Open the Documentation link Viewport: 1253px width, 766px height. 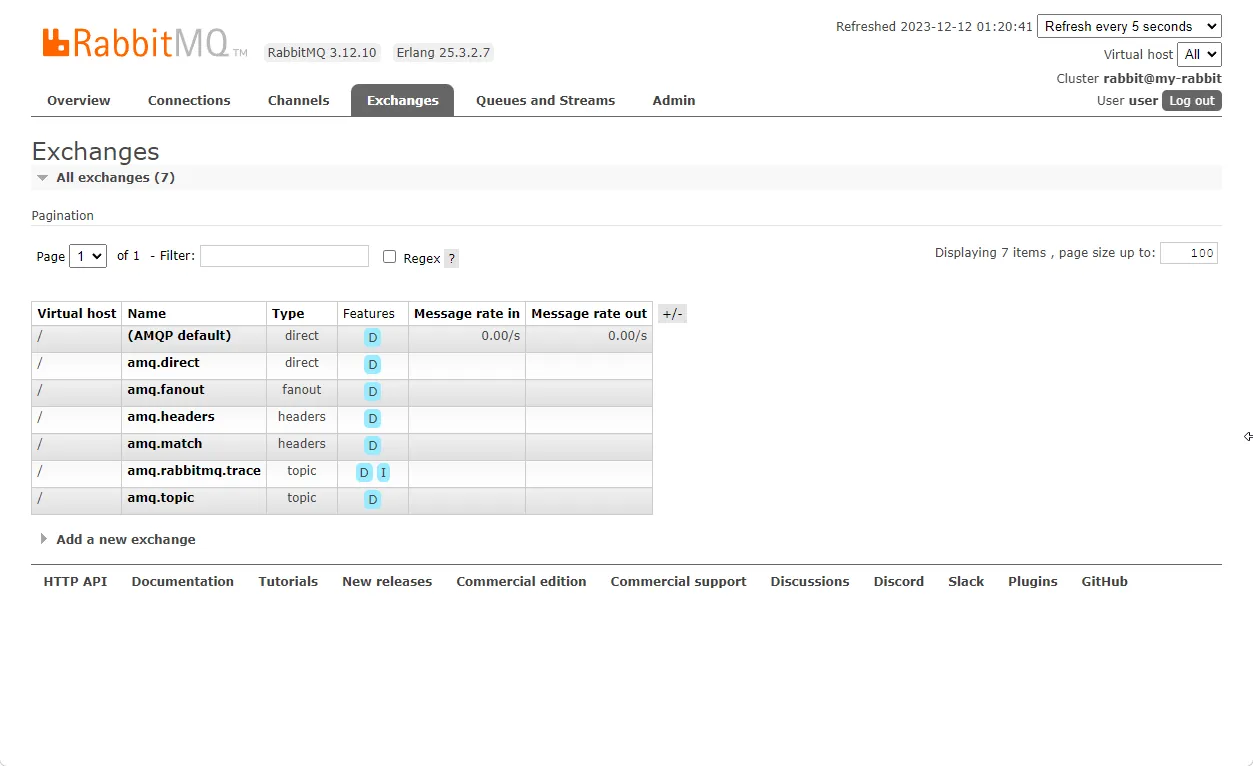coord(182,581)
